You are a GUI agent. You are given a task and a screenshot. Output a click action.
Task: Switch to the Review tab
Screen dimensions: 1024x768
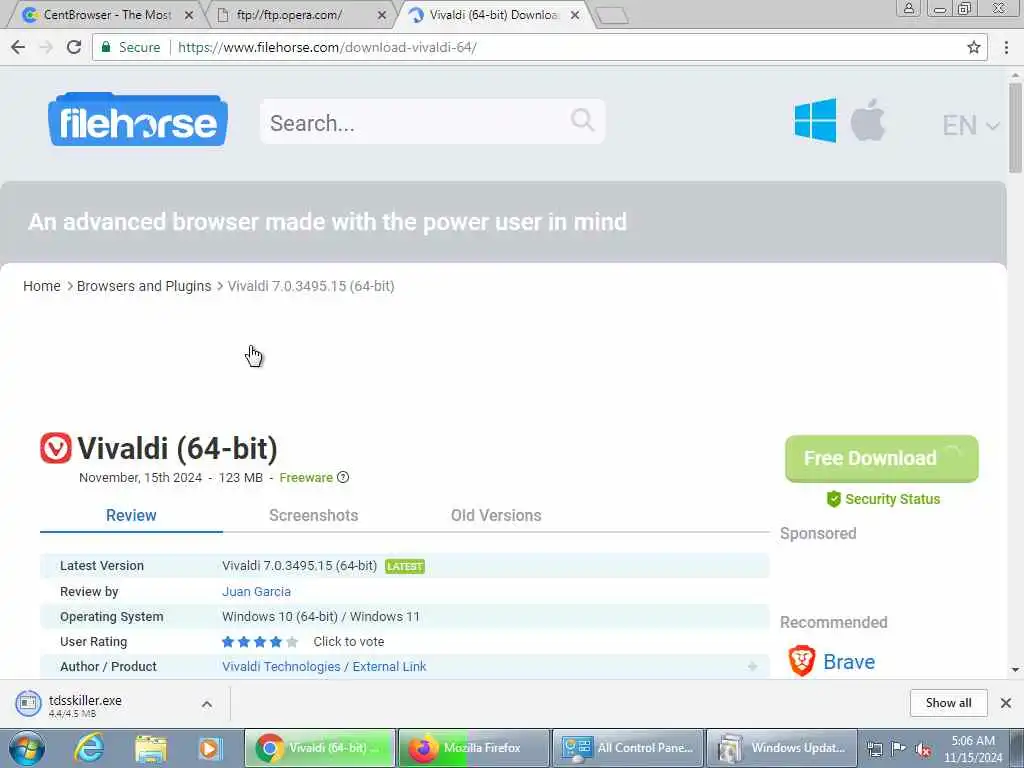pyautogui.click(x=131, y=515)
